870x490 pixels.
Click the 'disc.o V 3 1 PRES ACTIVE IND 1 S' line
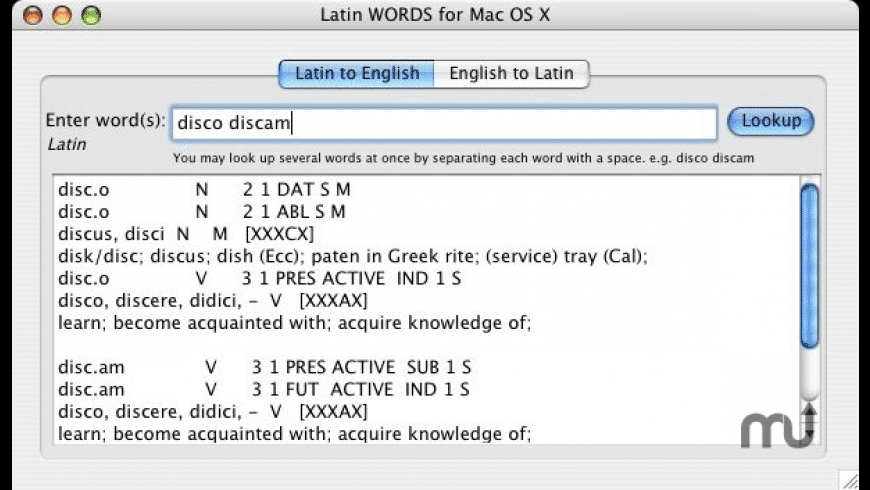260,279
